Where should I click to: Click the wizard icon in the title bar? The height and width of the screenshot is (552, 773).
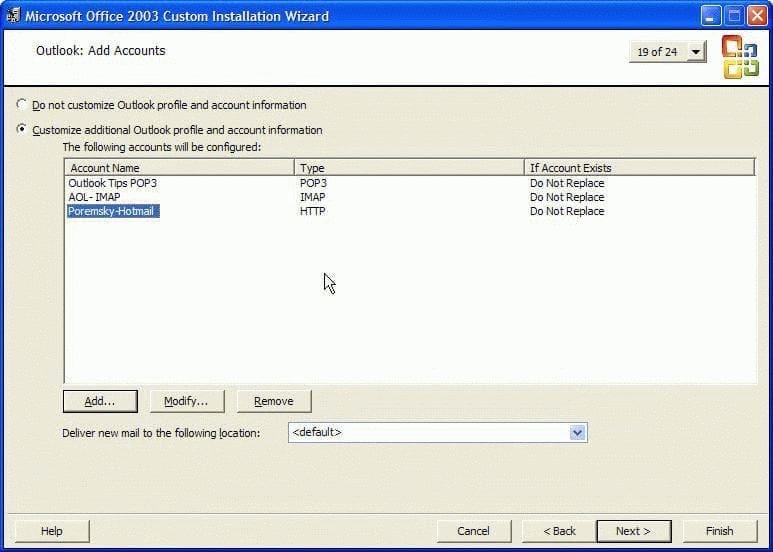point(13,16)
